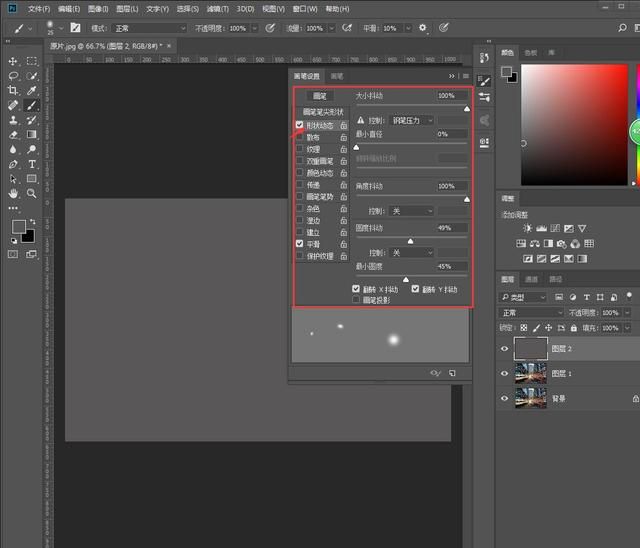This screenshot has height=548, width=640.
Task: Add a Hue/Saturation adjustment
Action: click(x=521, y=244)
